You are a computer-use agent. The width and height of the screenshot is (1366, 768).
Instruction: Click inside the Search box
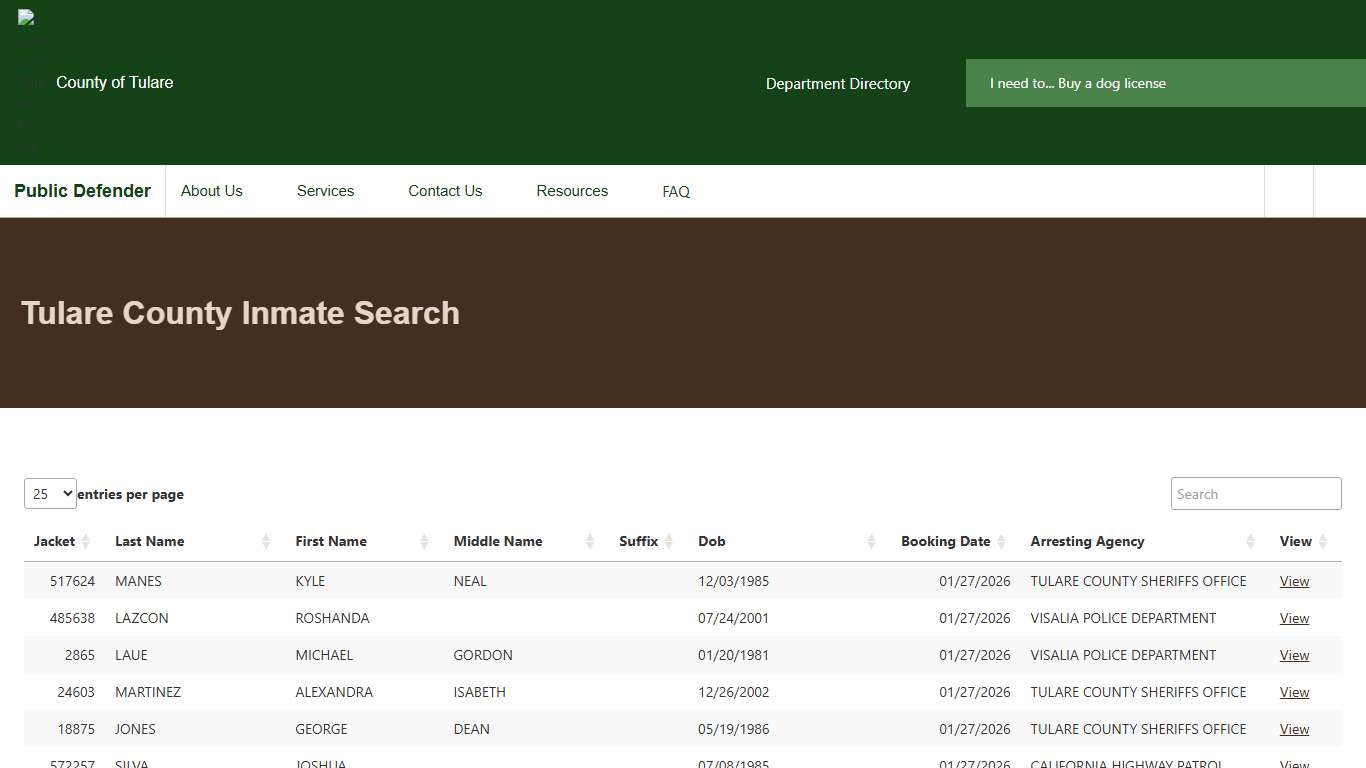coord(1256,493)
